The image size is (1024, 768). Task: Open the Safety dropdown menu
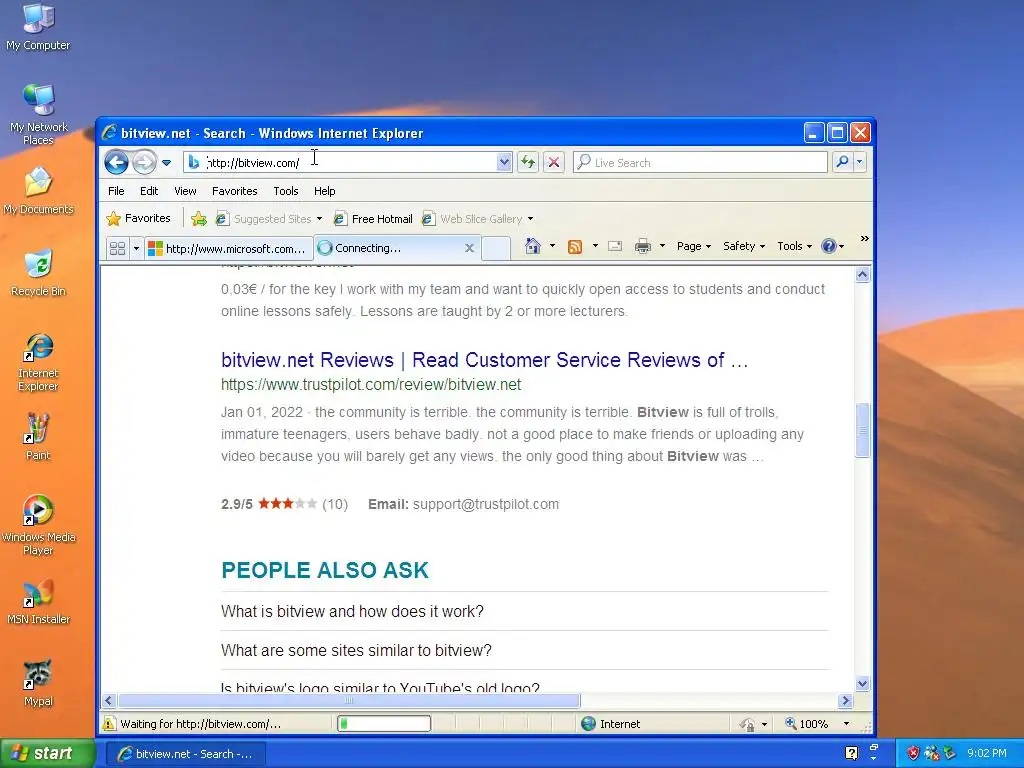[x=744, y=246]
